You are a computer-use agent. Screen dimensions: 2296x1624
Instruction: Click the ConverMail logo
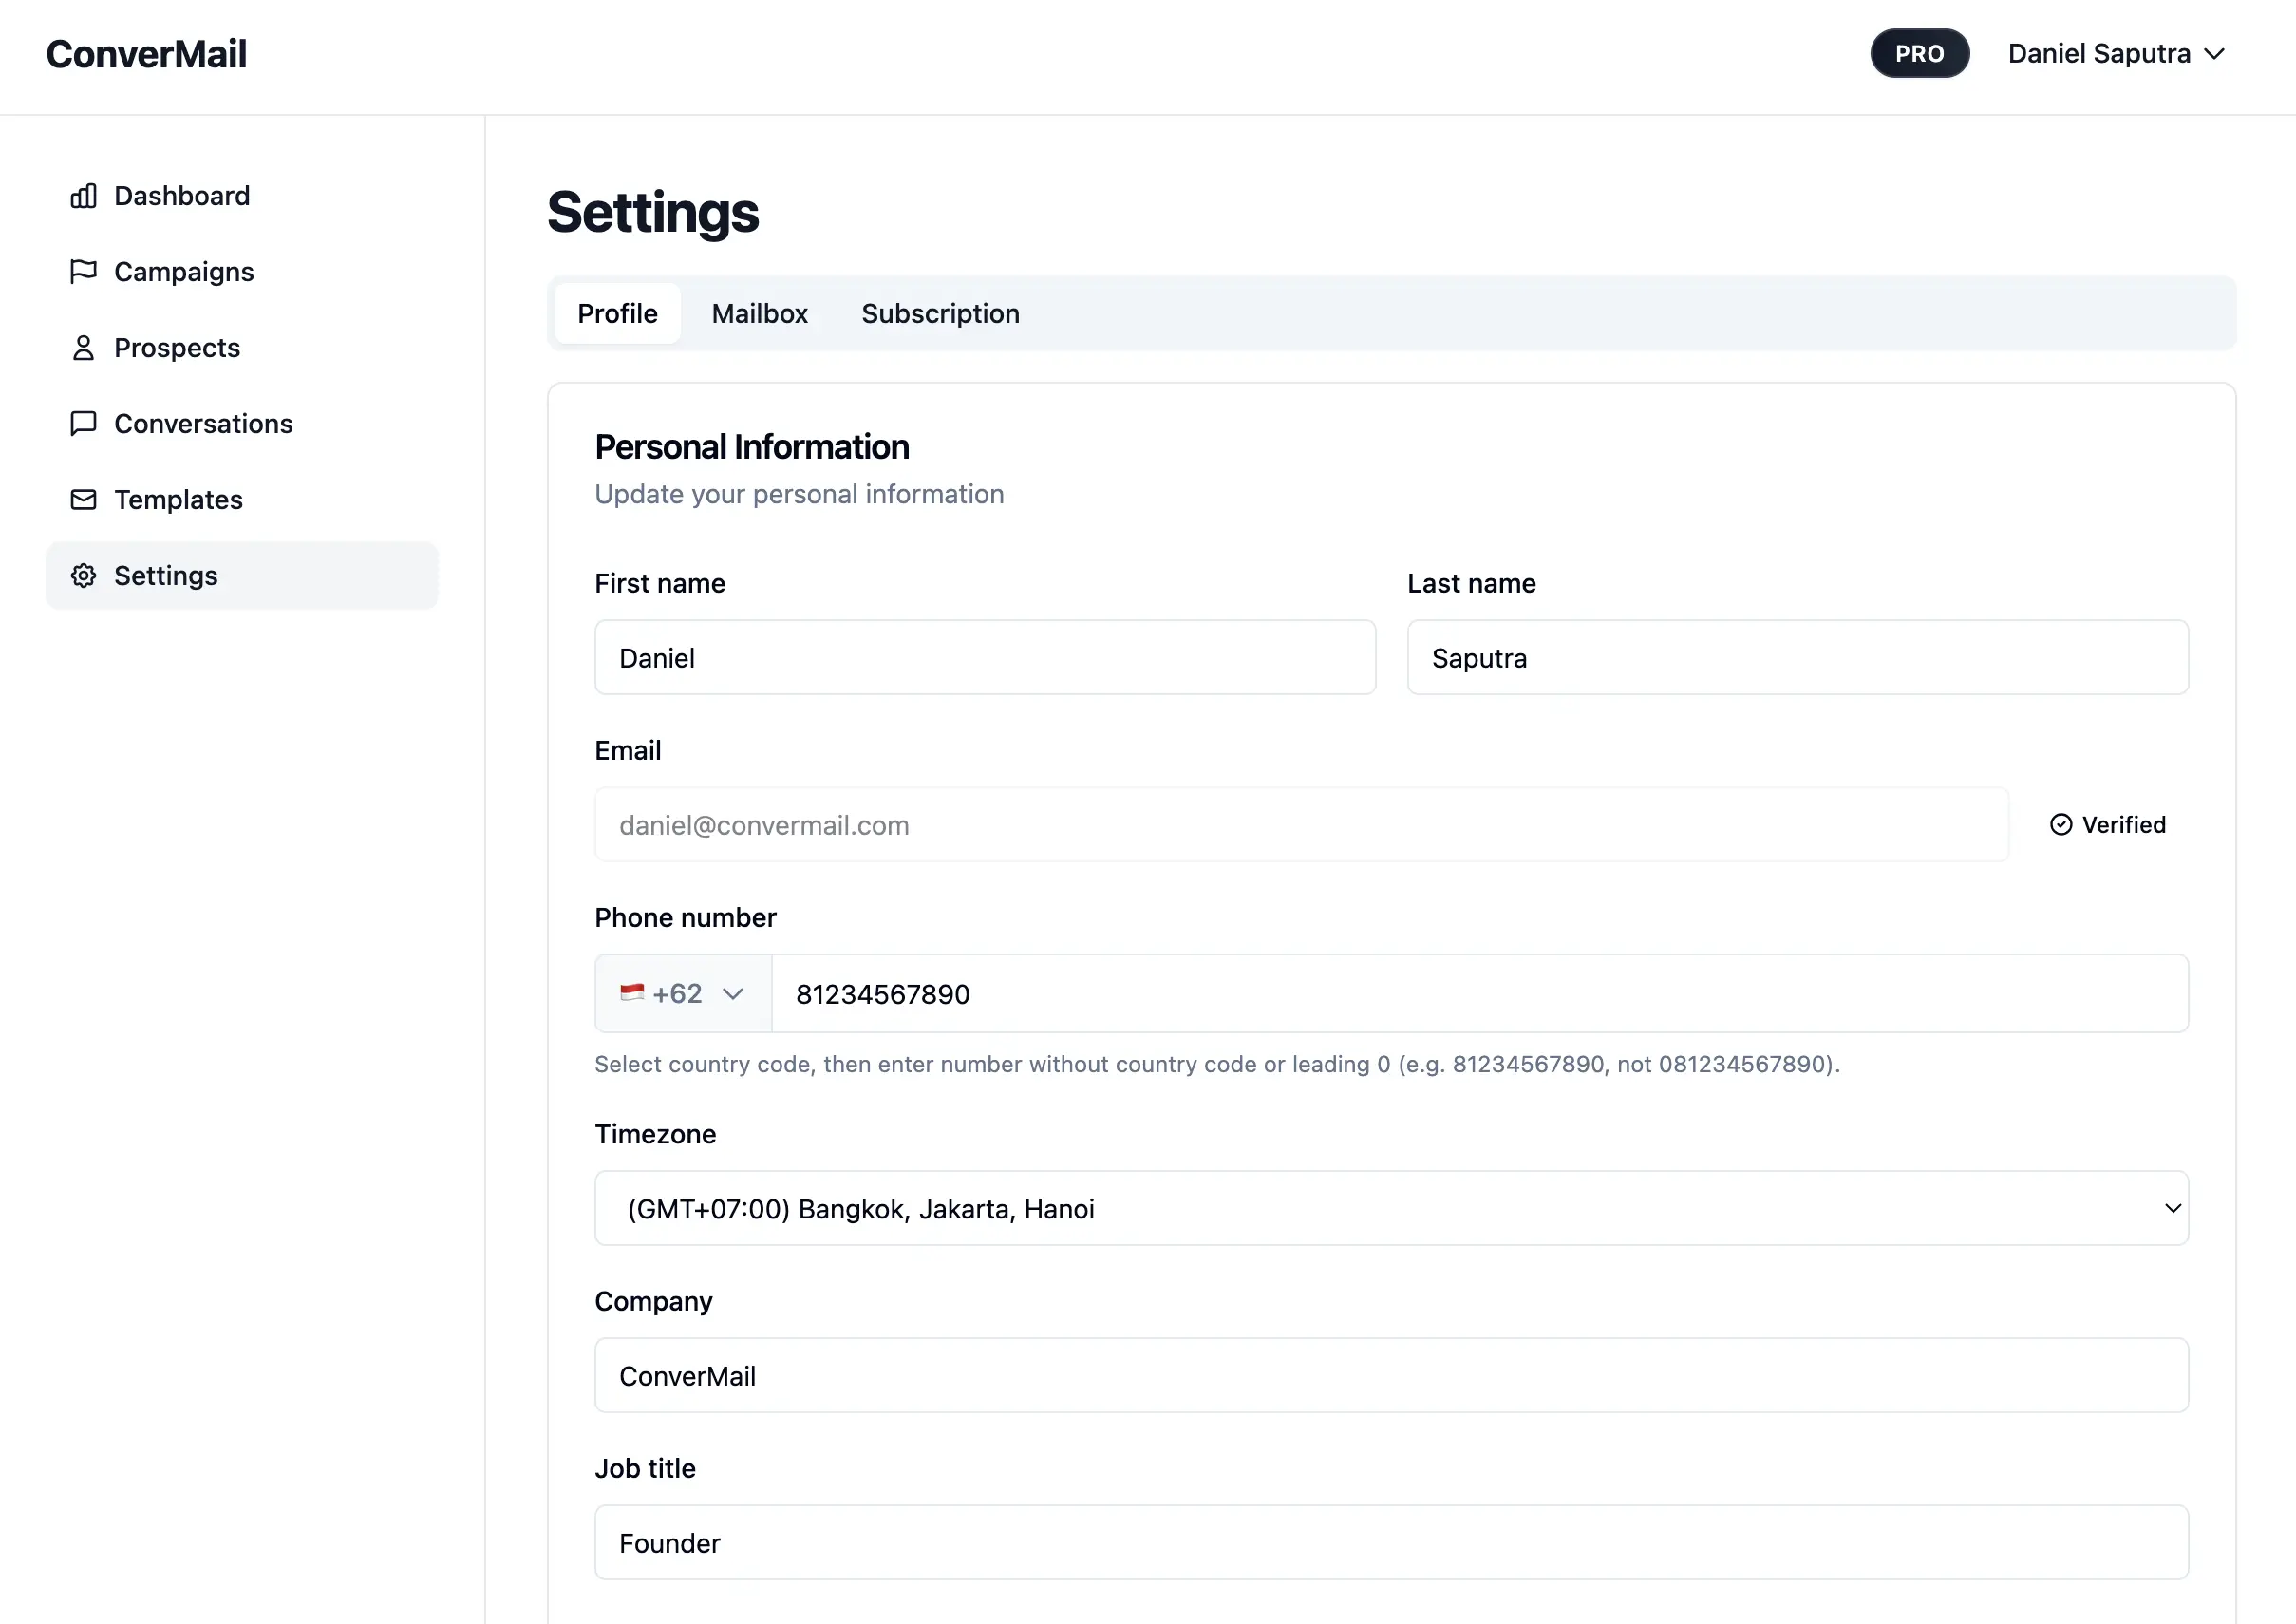pyautogui.click(x=146, y=54)
